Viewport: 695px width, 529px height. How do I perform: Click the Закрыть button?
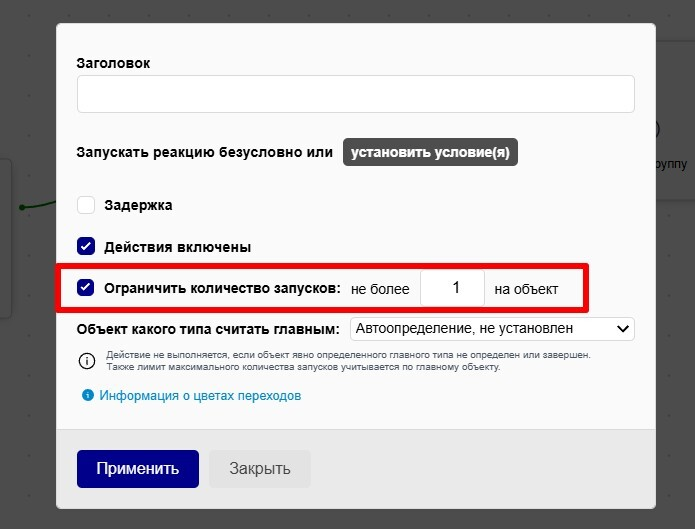pos(260,469)
